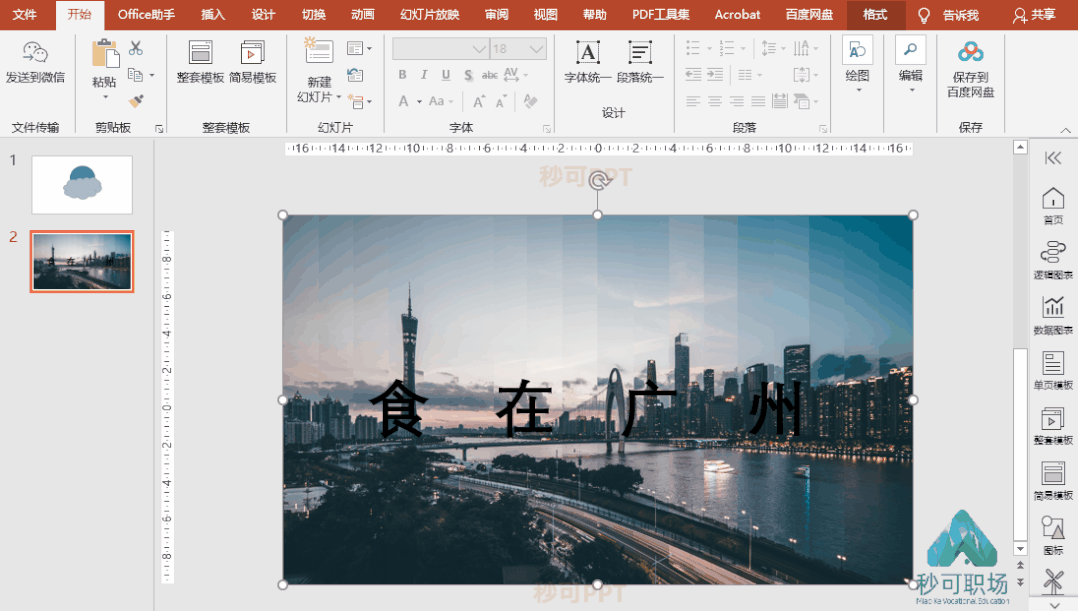Open 数据图表 data charts in sidebar
The height and width of the screenshot is (611, 1078).
point(1053,315)
